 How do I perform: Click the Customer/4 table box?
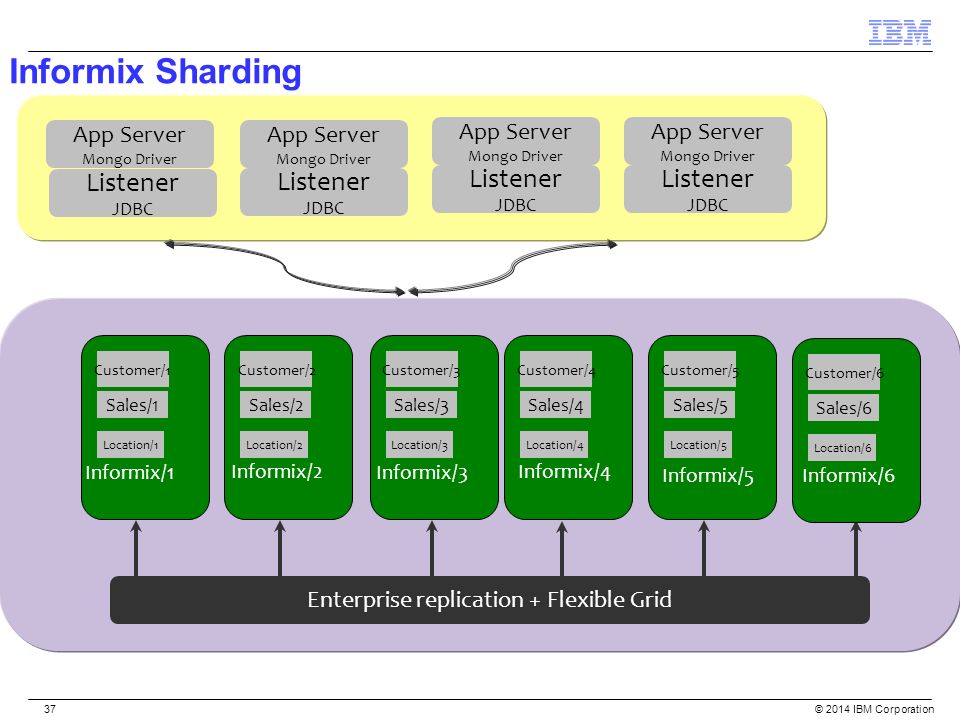tap(555, 369)
